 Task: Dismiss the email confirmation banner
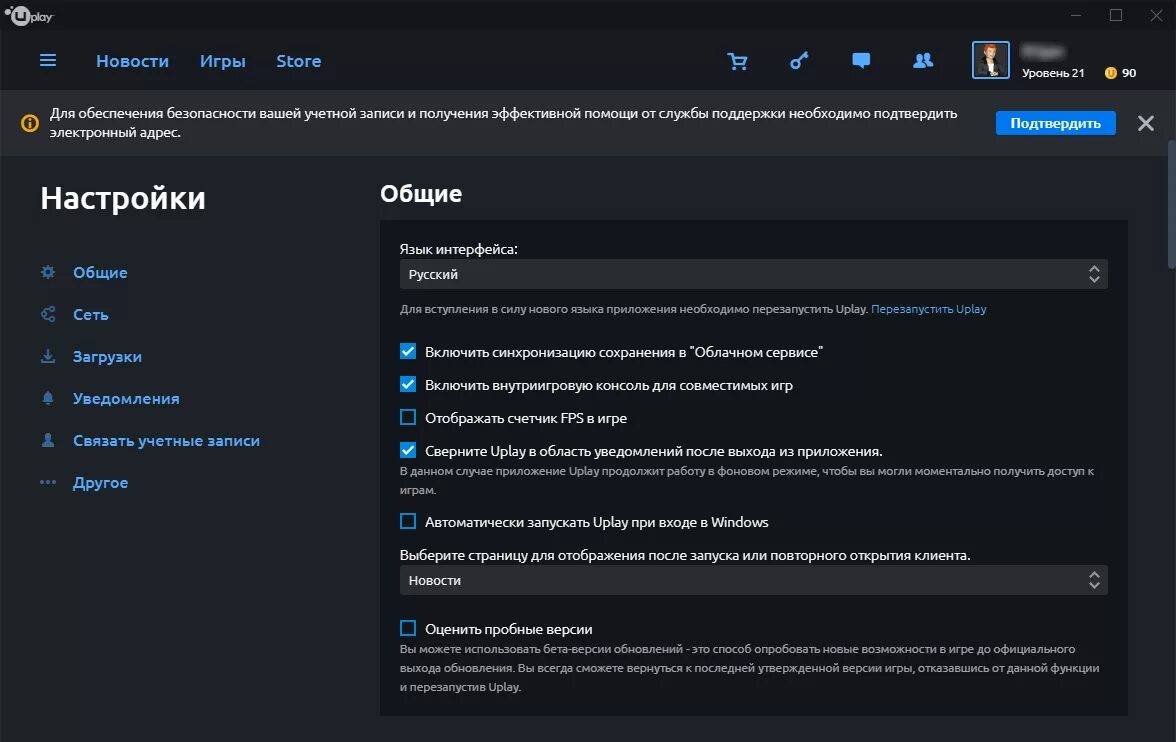point(1145,123)
